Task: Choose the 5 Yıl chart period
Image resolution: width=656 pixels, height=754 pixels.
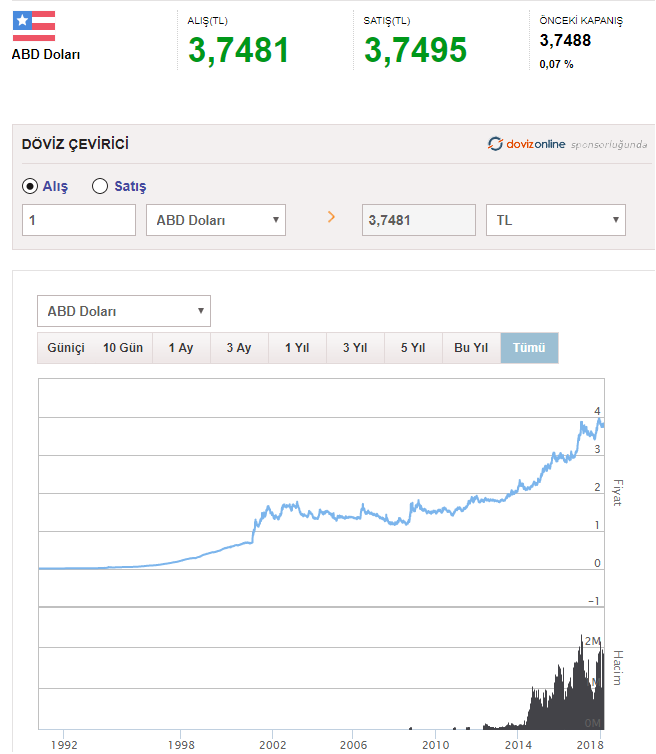Action: (413, 348)
